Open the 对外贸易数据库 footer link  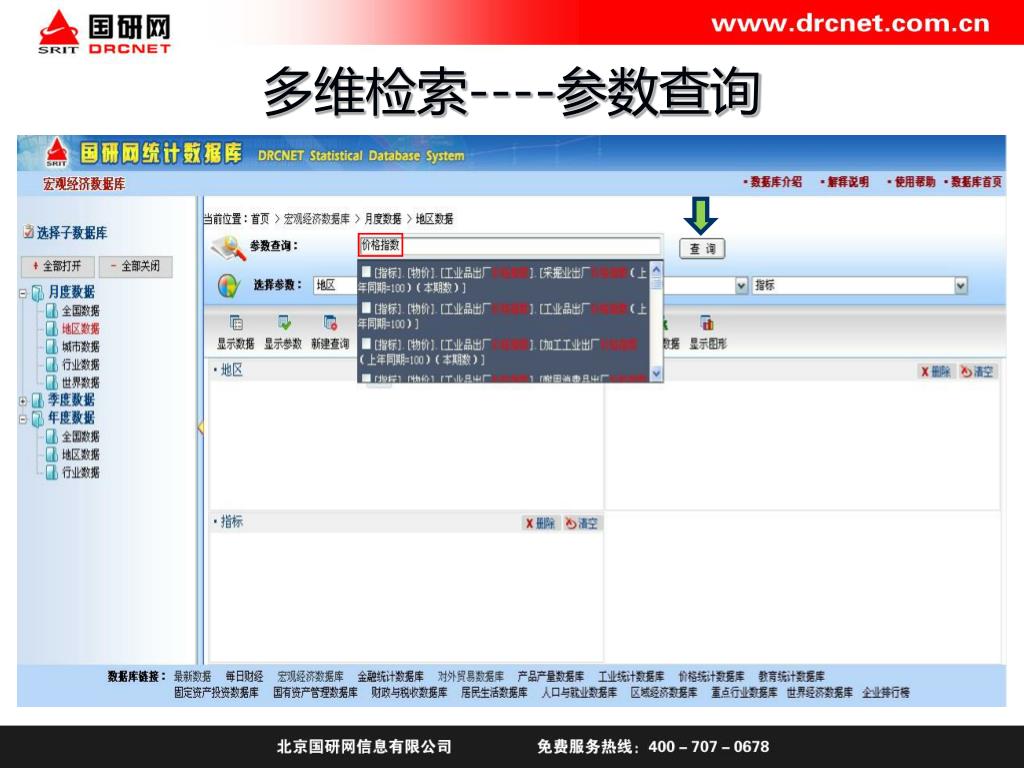pyautogui.click(x=470, y=677)
